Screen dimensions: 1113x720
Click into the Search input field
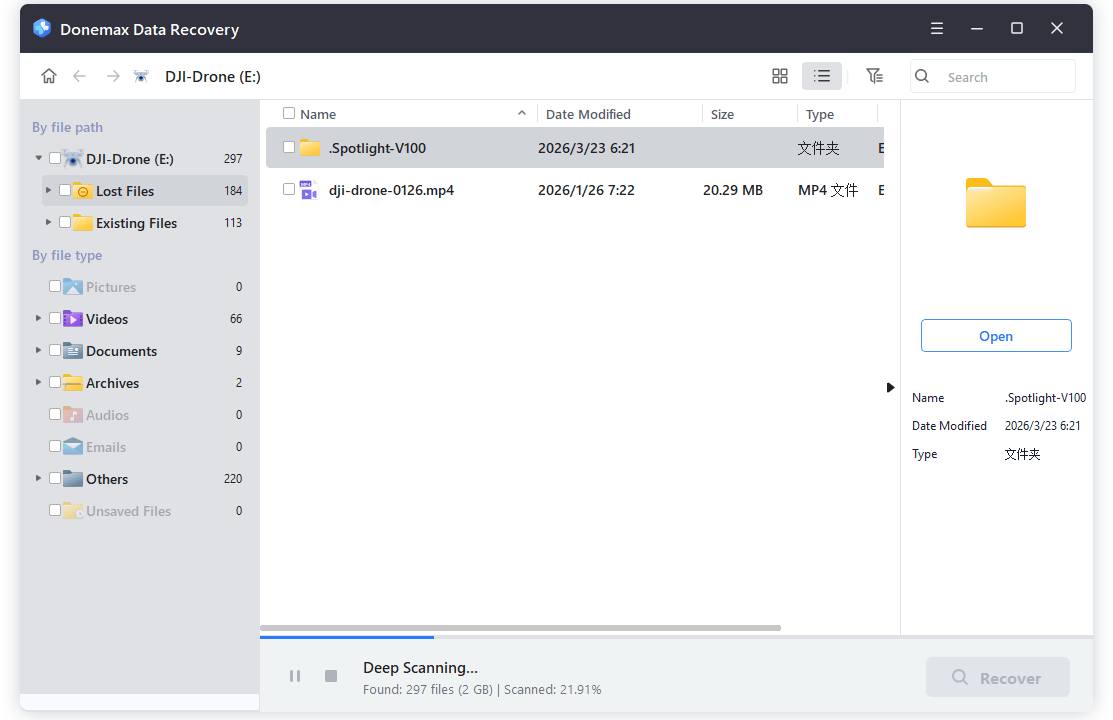(1005, 77)
